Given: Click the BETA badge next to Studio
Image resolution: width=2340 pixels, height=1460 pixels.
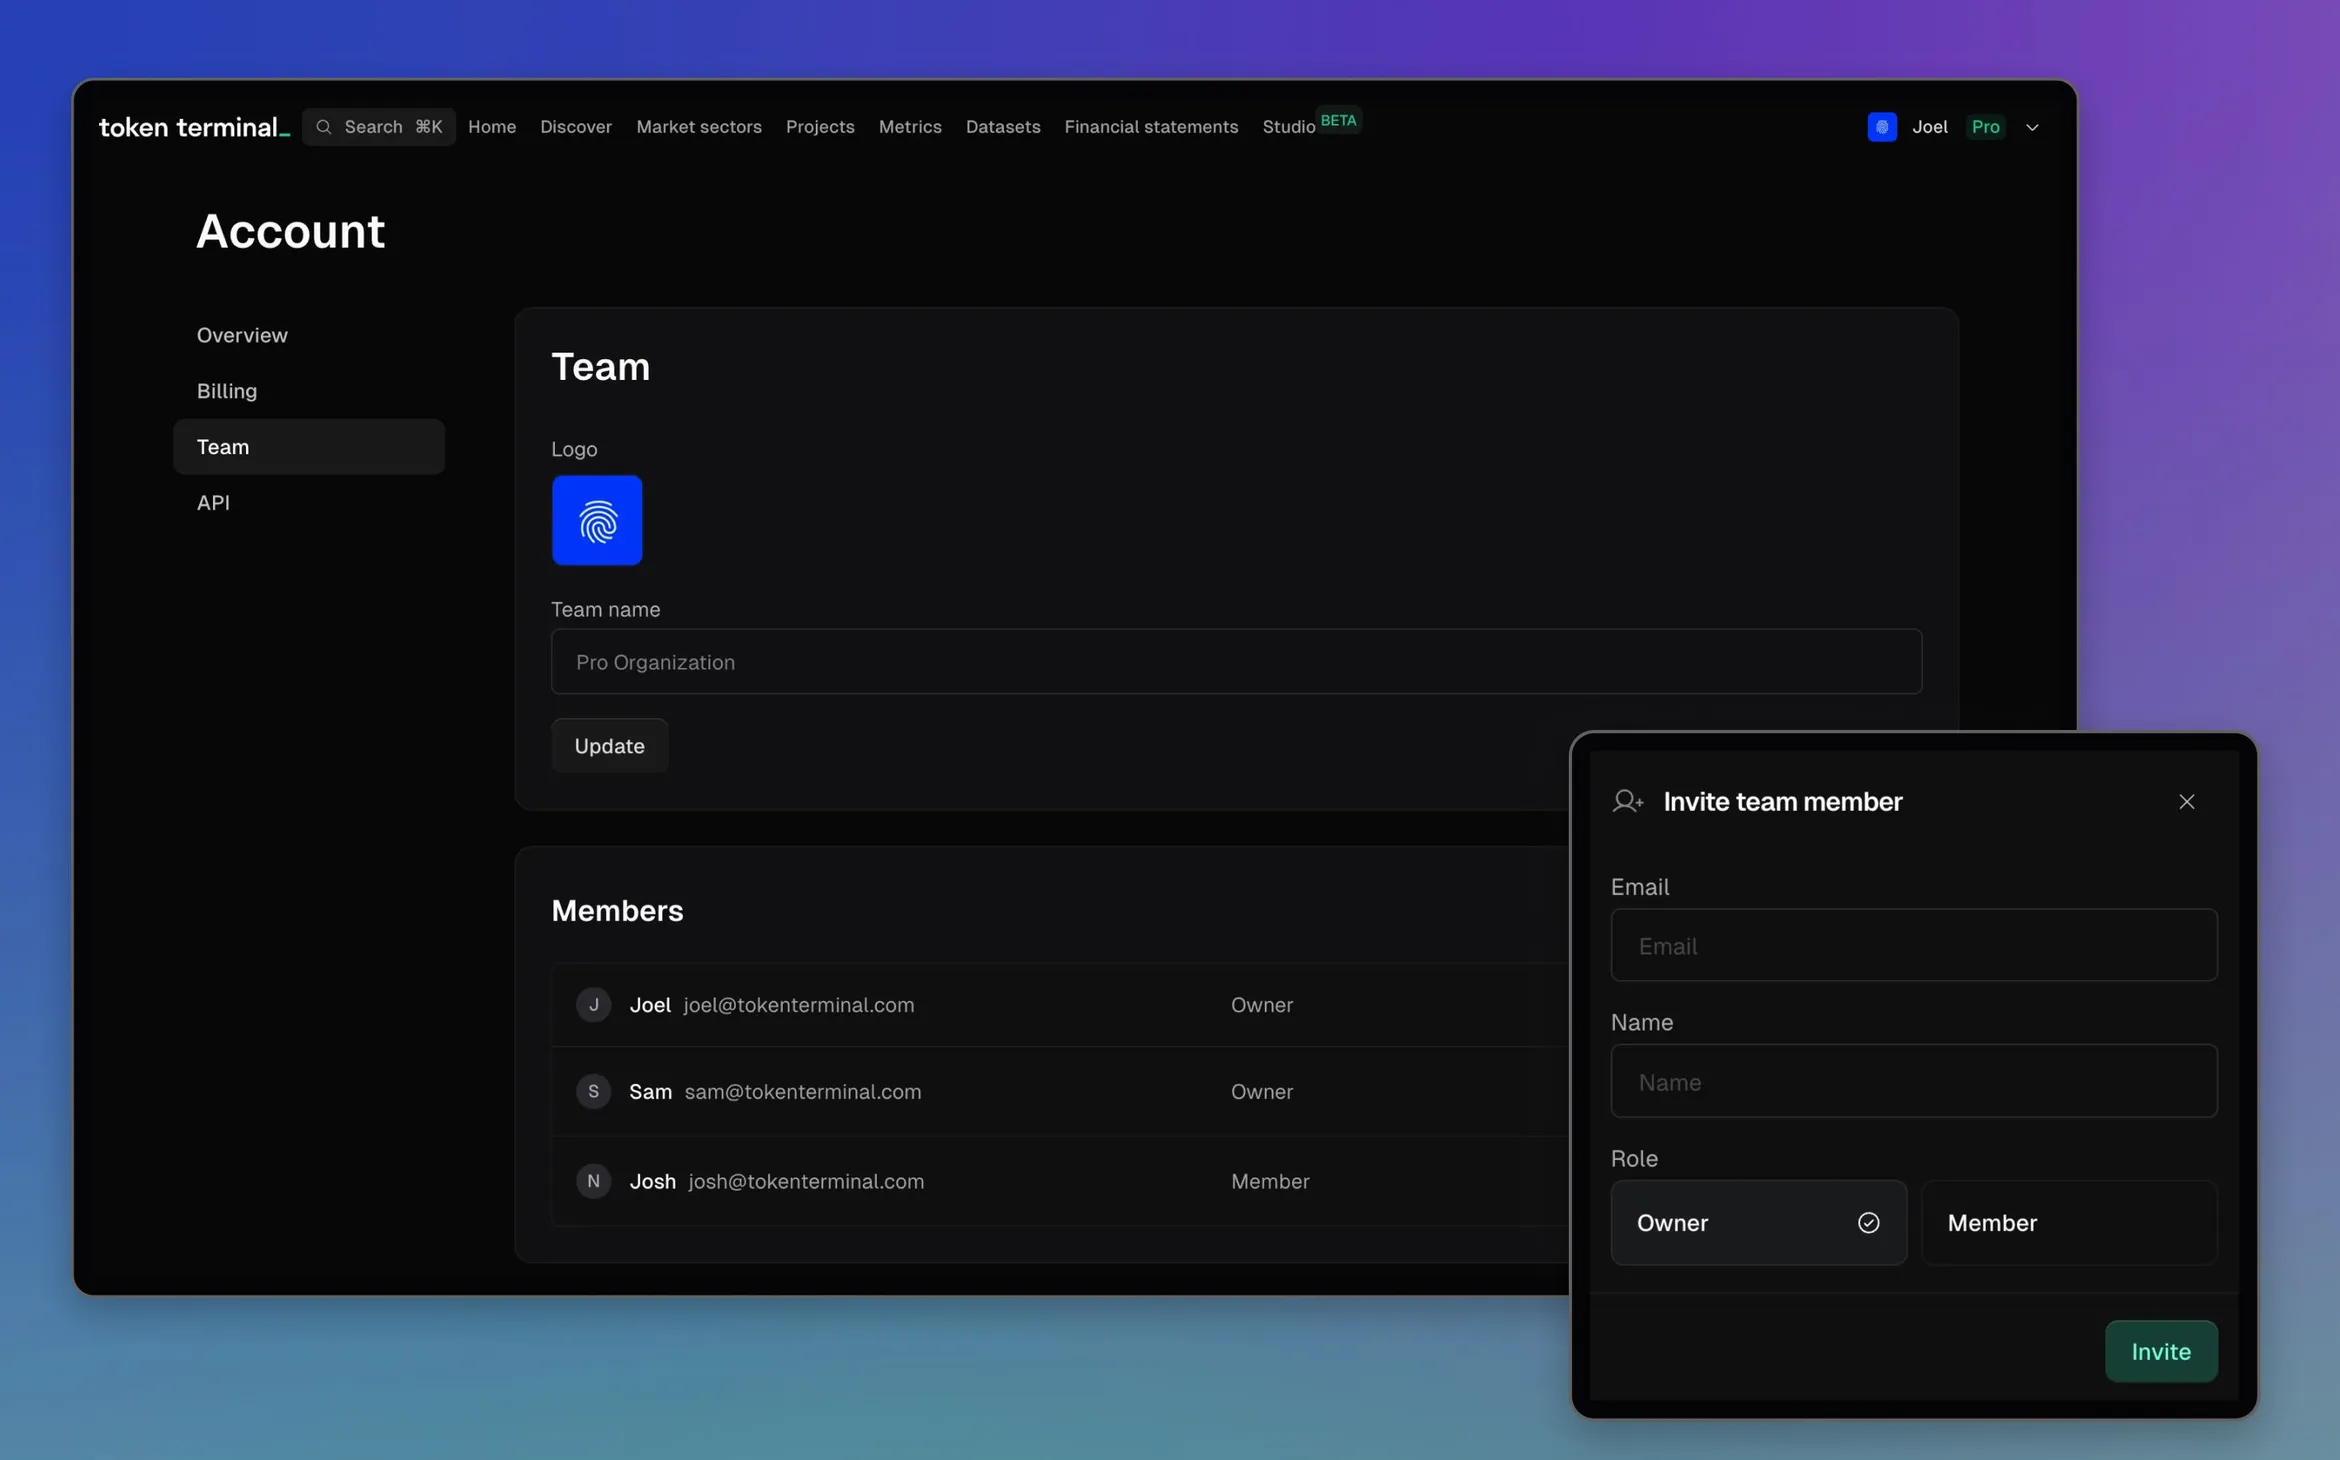Looking at the screenshot, I should [1338, 120].
